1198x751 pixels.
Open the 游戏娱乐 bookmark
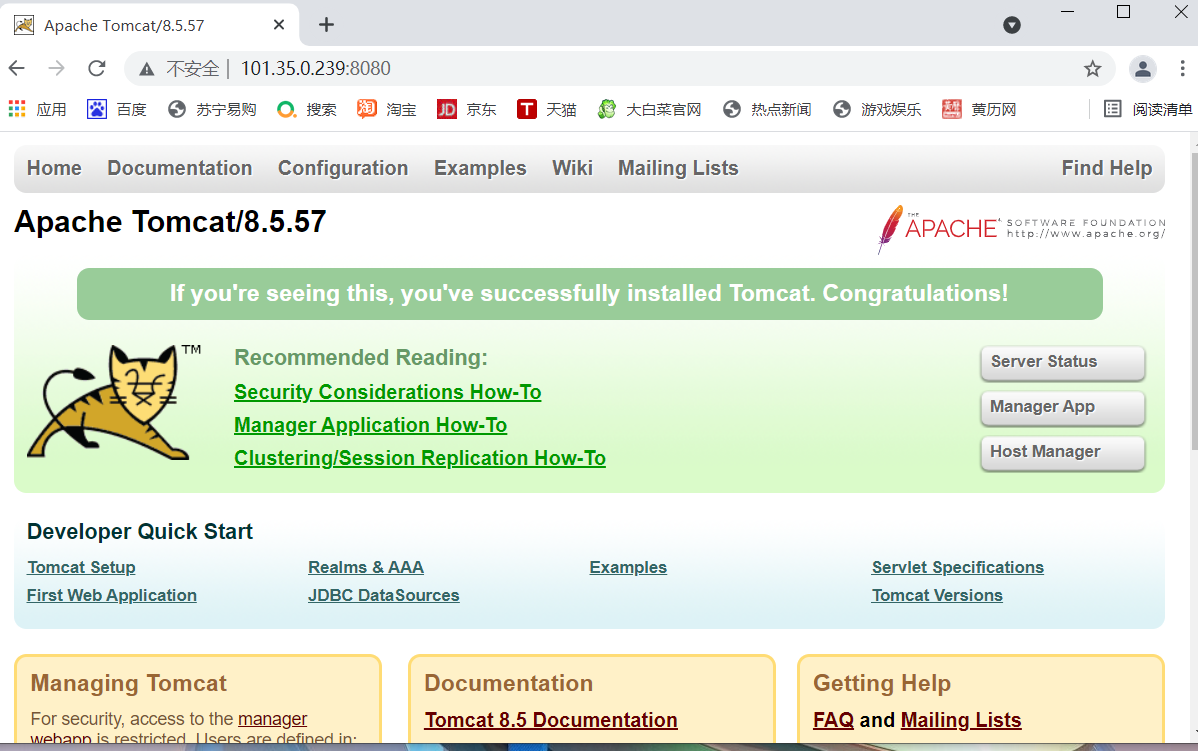tap(877, 109)
